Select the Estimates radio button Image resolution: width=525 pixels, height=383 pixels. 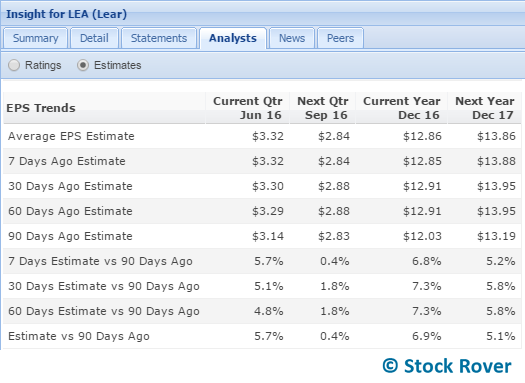tap(83, 65)
